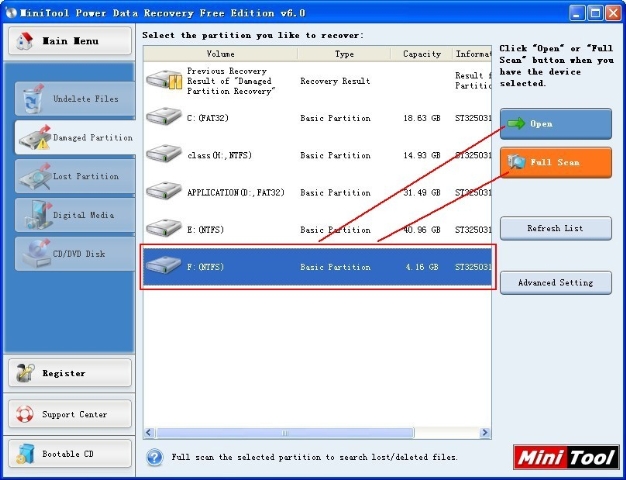Click the horizontal scrollbar left arrow
Viewport: 626px width, 480px height.
149,432
